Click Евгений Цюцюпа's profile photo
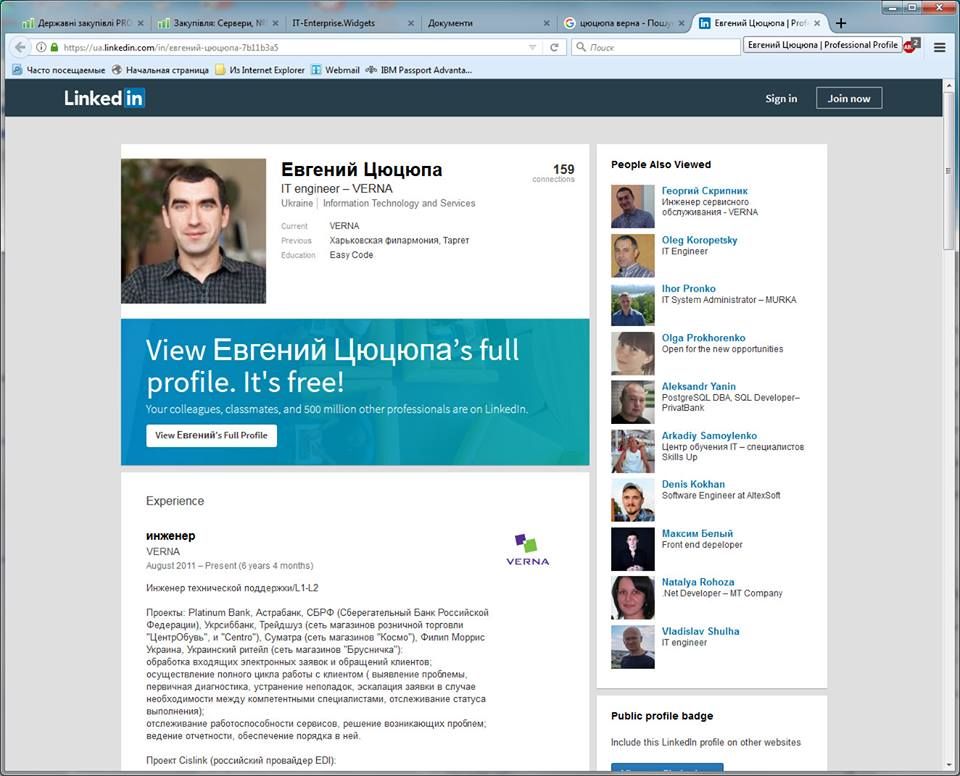 (x=193, y=230)
